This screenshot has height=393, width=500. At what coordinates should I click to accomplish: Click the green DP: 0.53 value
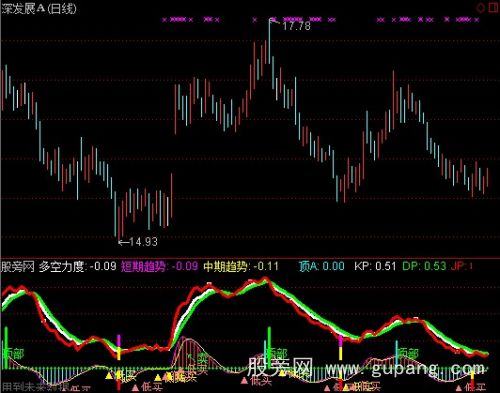point(424,266)
